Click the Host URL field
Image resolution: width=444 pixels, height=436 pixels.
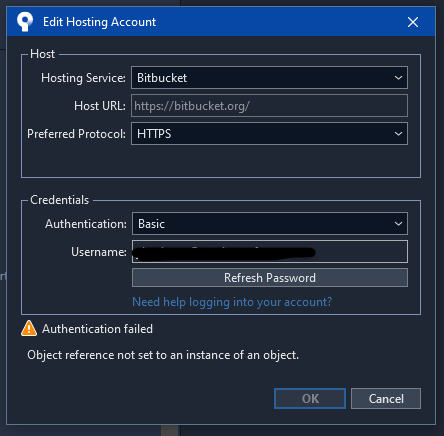269,106
